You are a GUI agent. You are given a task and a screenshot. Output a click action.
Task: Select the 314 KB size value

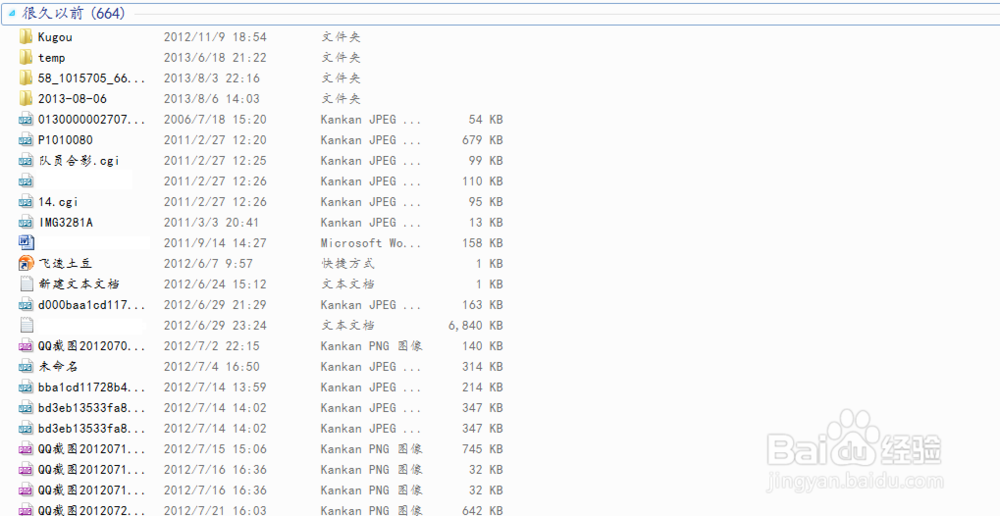[482, 366]
